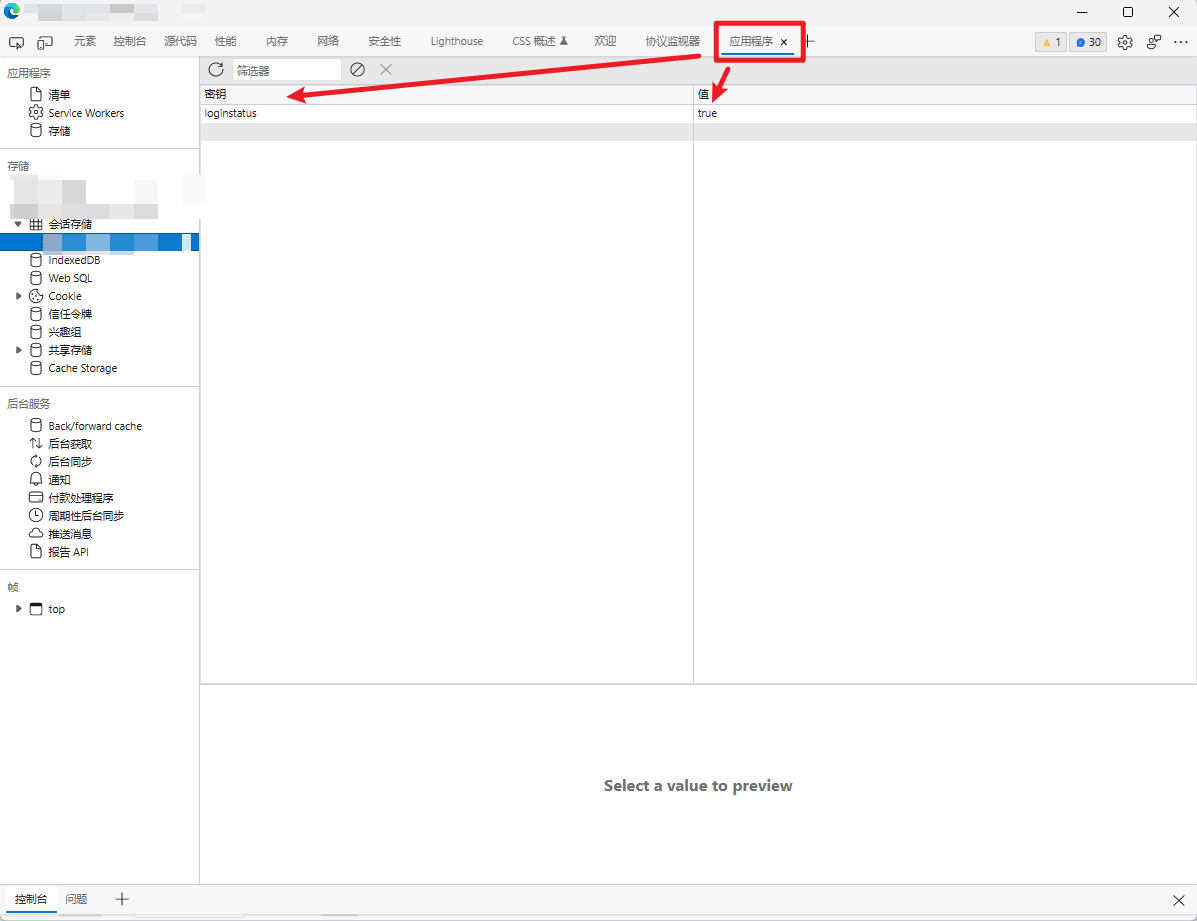The image size is (1197, 921).
Task: Expand the top frame node
Action: point(18,609)
